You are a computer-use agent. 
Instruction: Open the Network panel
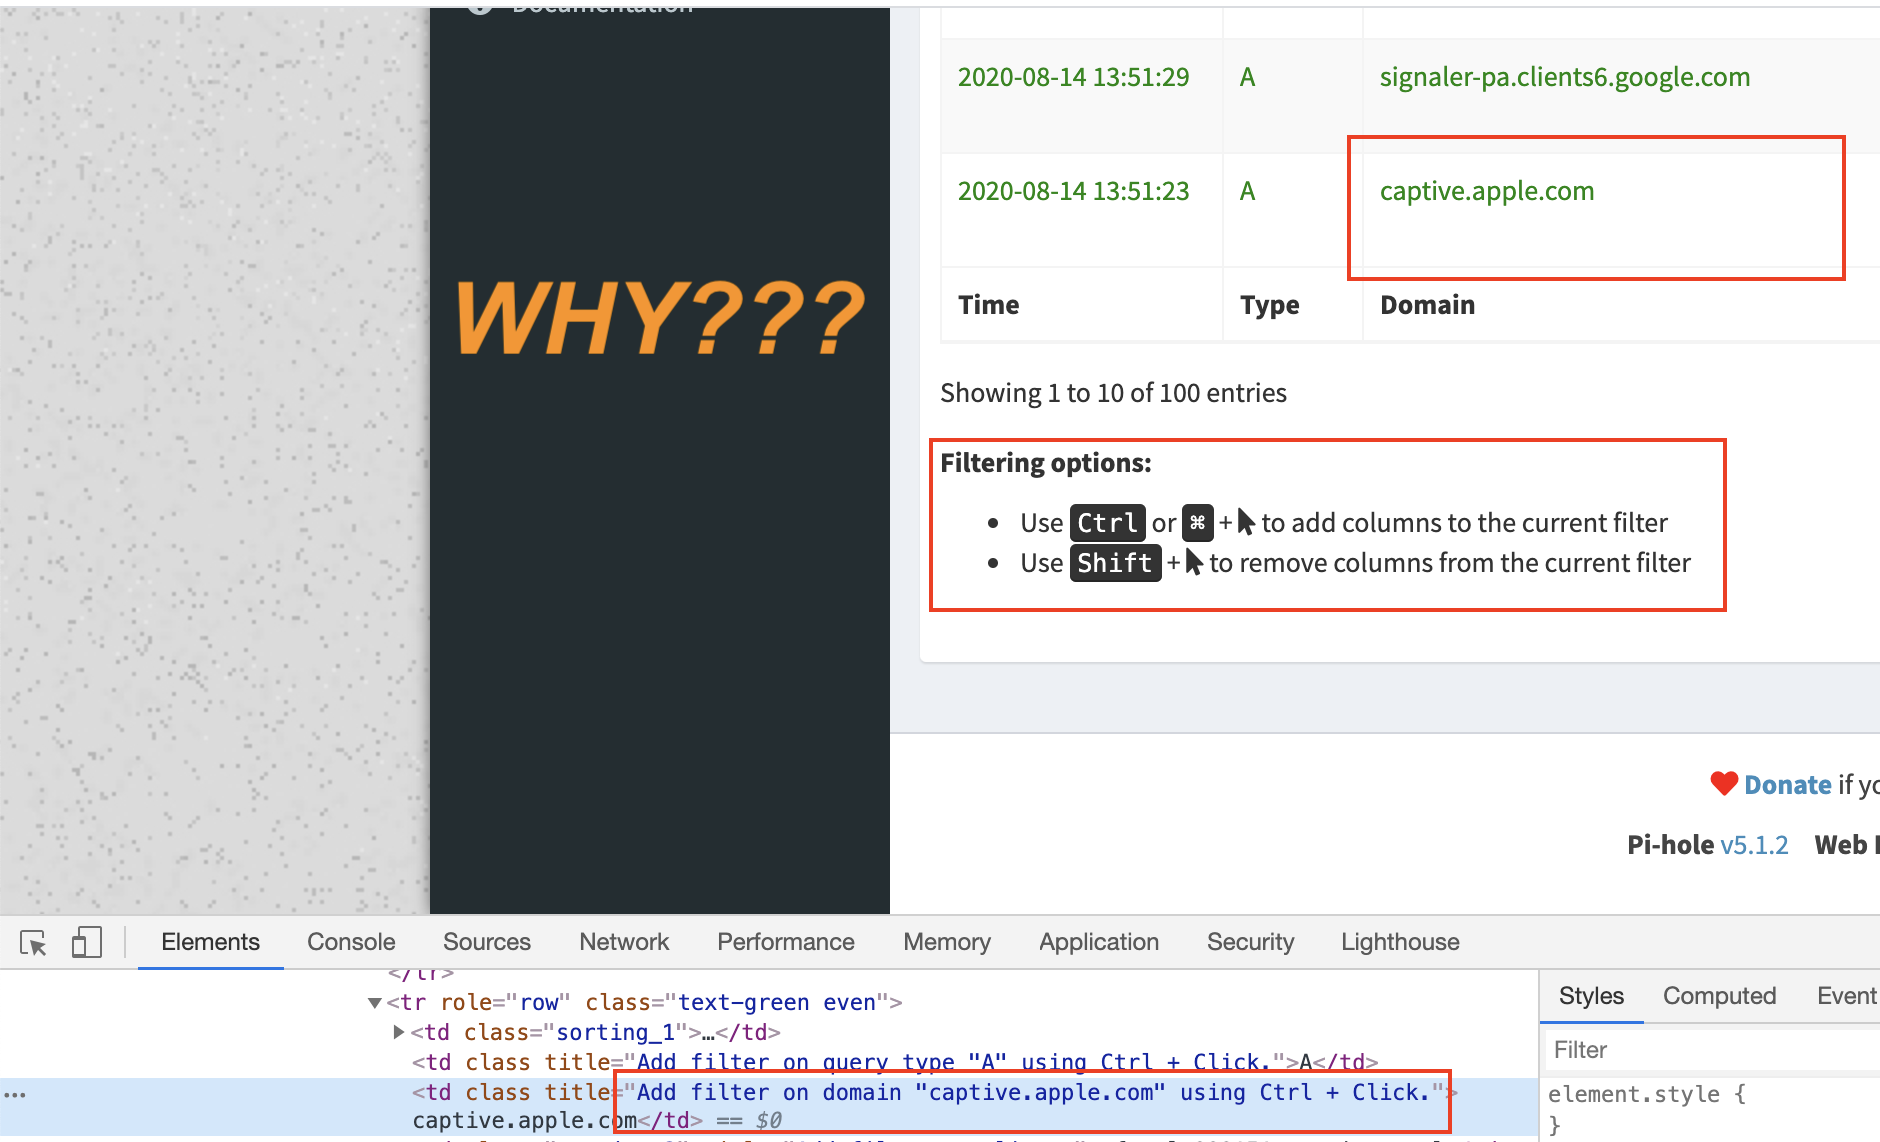pyautogui.click(x=623, y=942)
